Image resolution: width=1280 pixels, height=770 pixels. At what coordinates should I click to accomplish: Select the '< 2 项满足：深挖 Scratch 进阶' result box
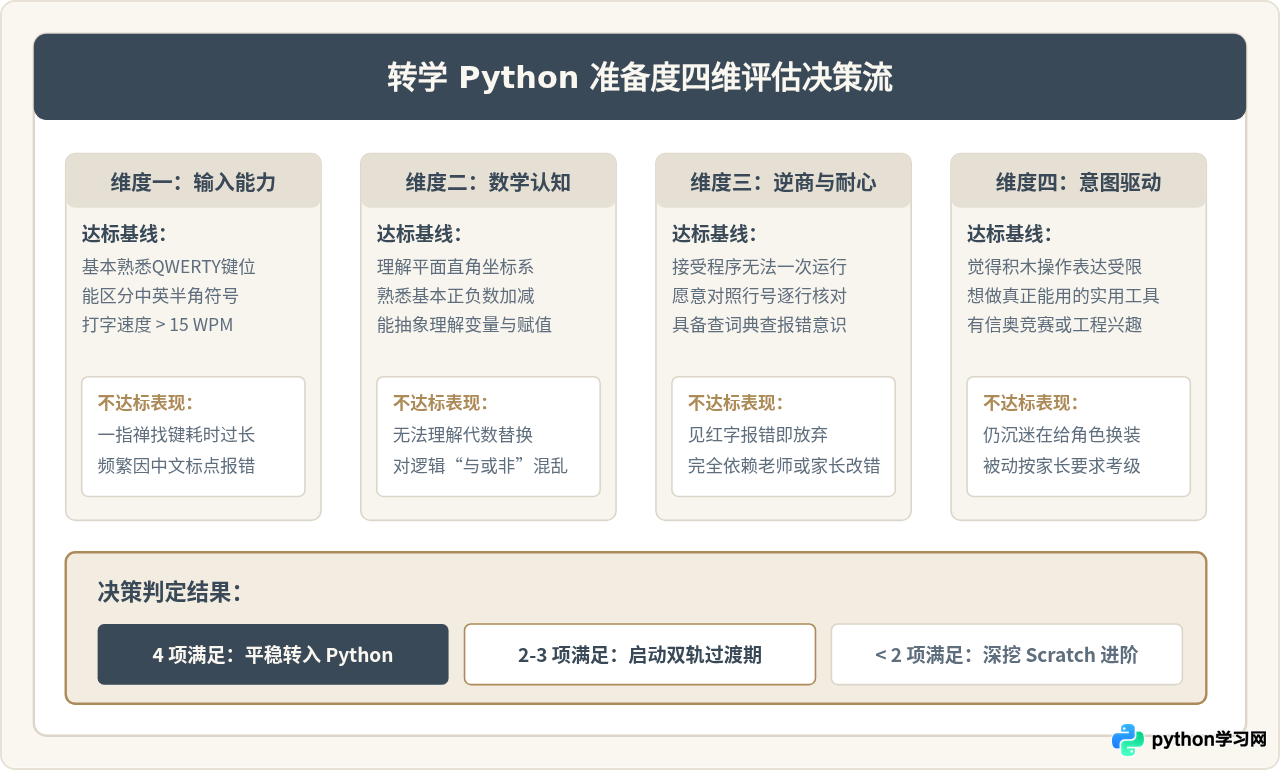pyautogui.click(x=1007, y=655)
